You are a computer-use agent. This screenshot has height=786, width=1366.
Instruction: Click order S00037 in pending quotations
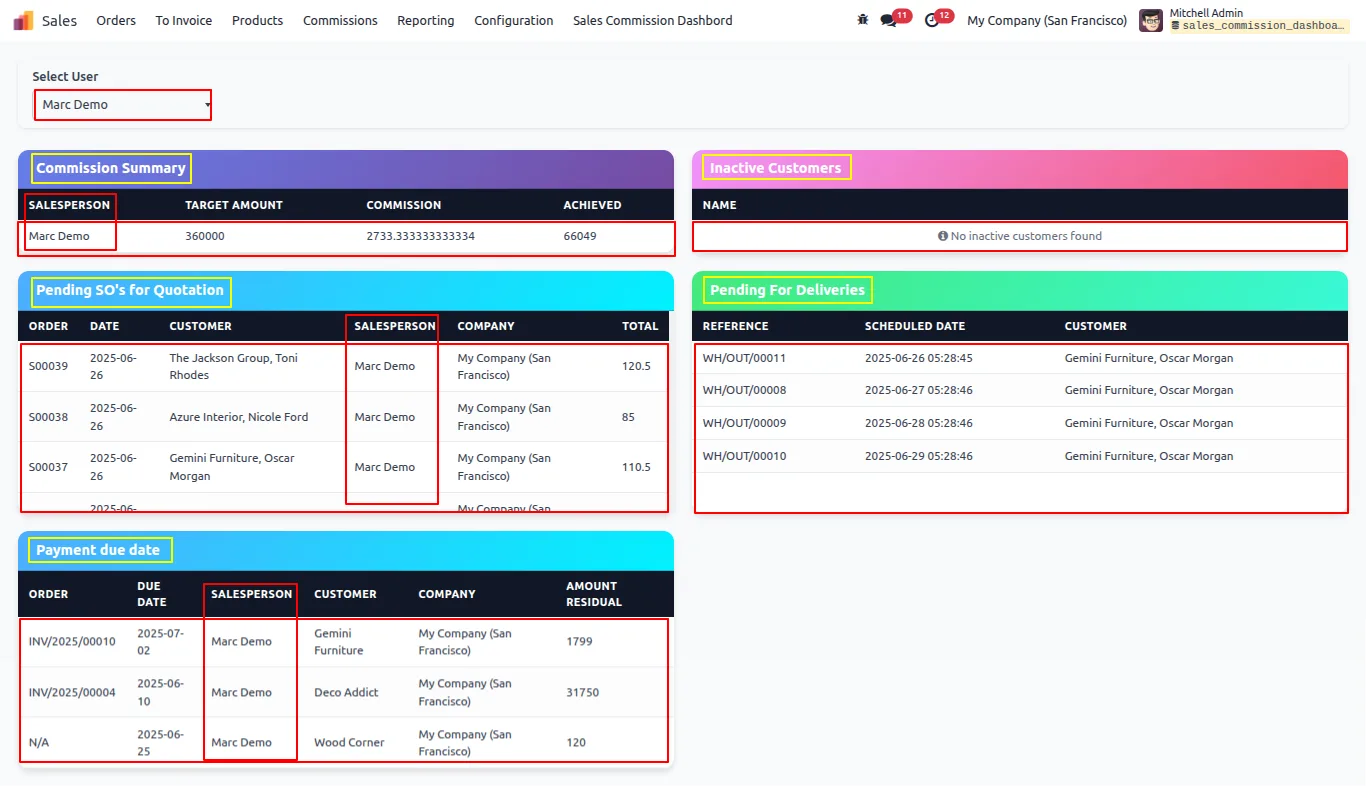[49, 467]
